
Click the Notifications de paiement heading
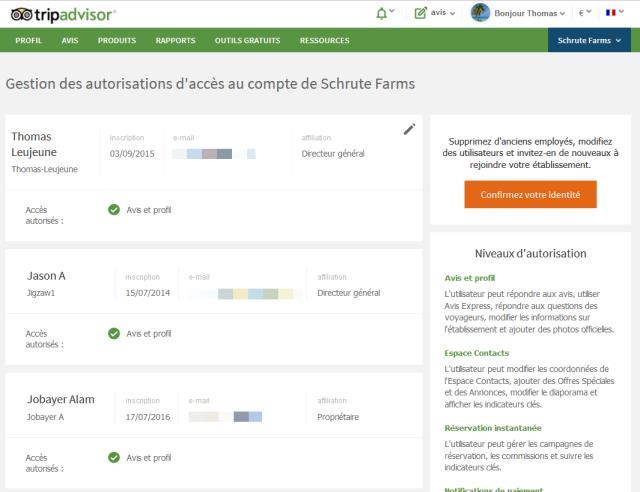(x=493, y=489)
